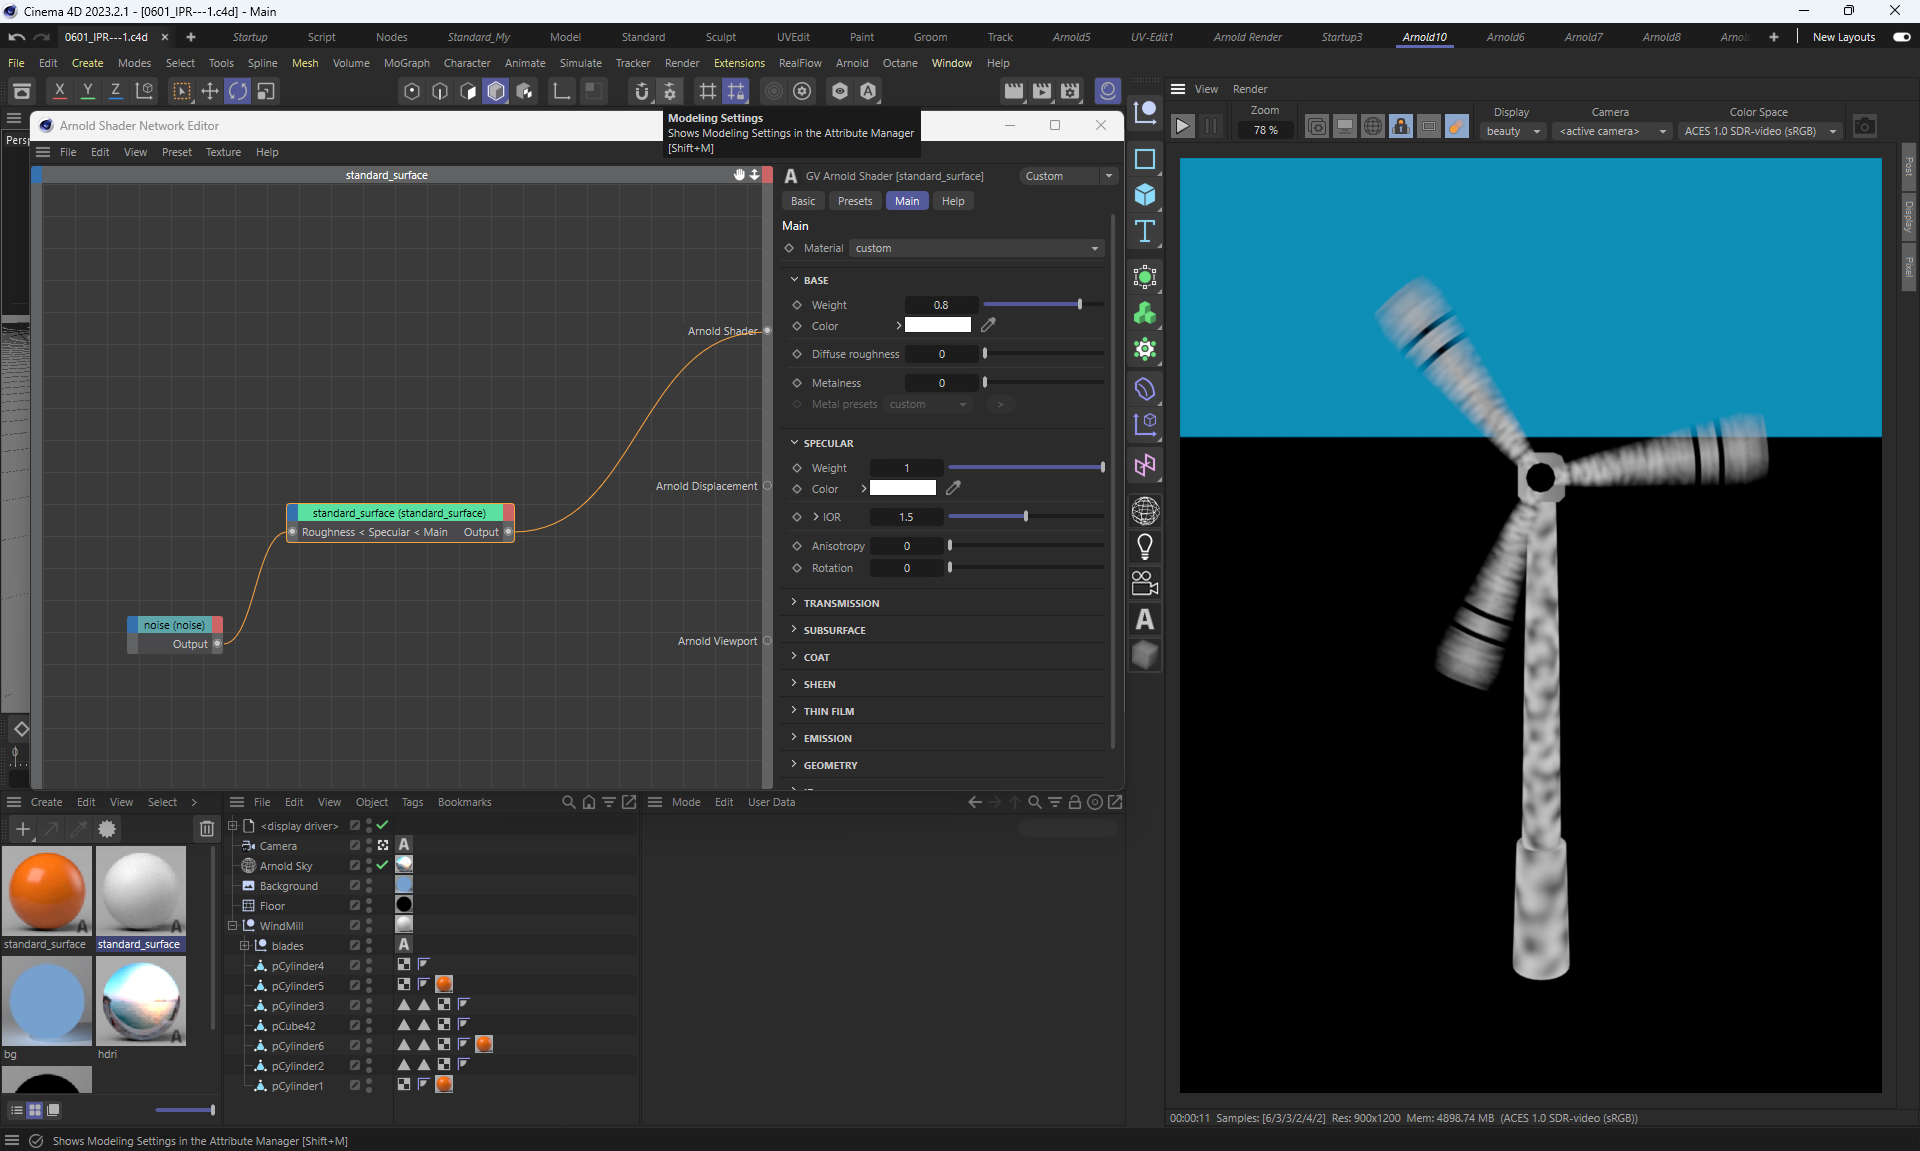Toggle the IPR lock camera icon

pos(1401,127)
